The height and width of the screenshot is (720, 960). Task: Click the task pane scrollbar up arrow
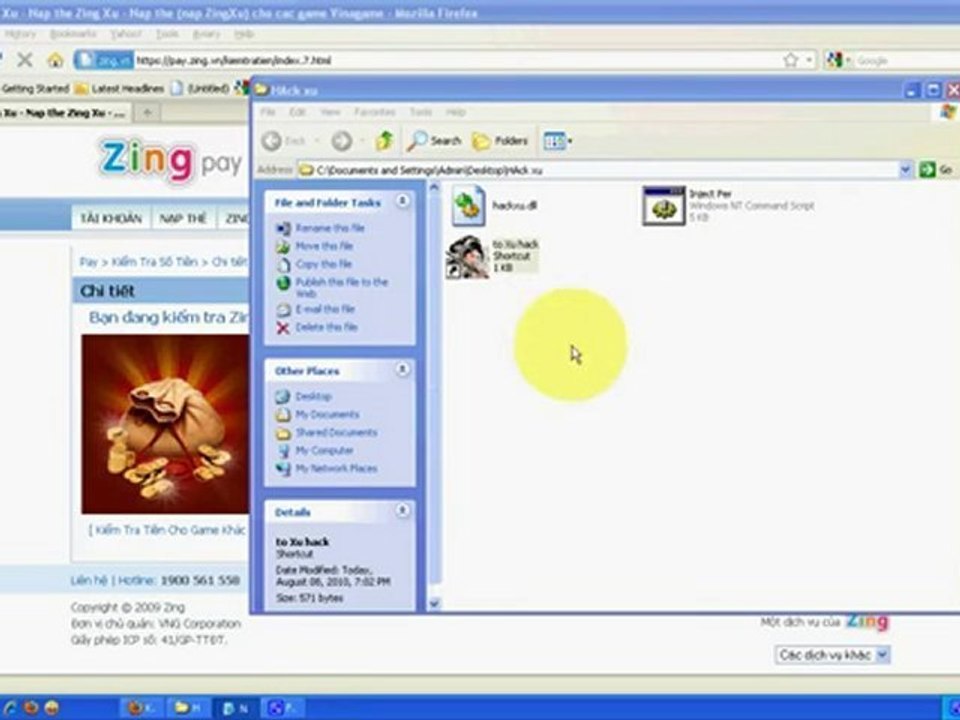434,188
